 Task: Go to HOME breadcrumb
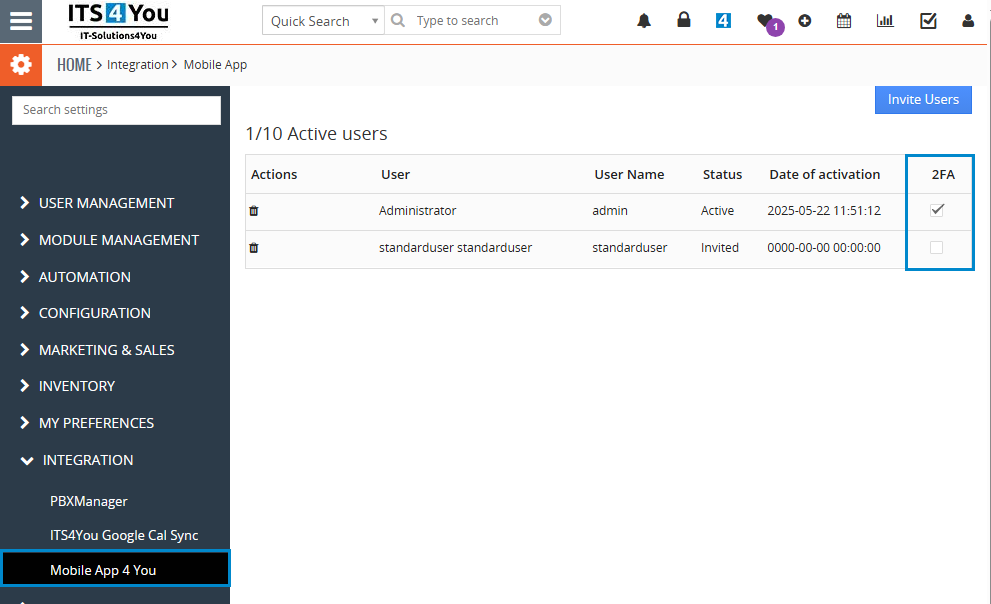coord(74,64)
